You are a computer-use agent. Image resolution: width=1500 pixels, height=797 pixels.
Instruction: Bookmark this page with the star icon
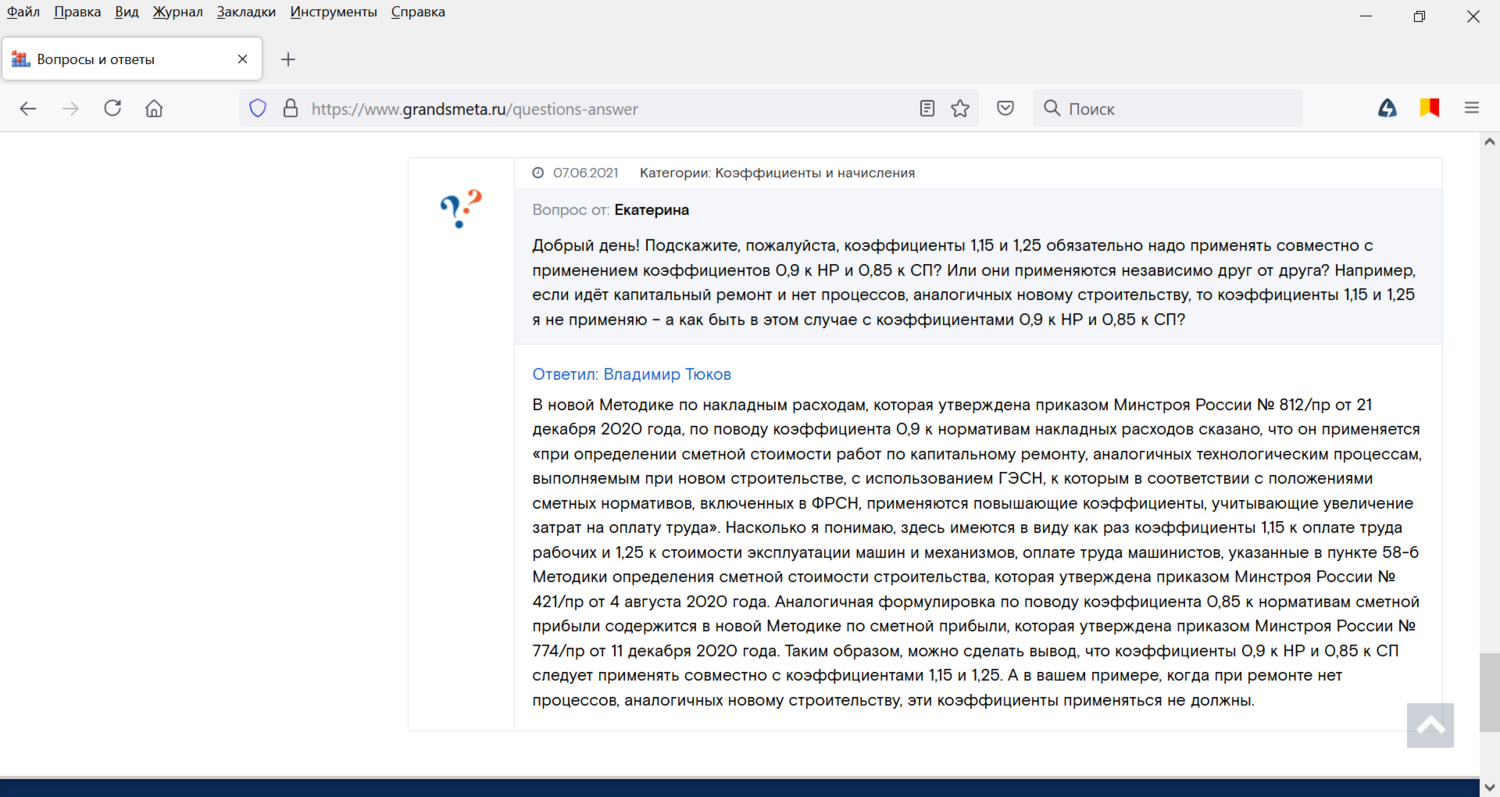960,109
